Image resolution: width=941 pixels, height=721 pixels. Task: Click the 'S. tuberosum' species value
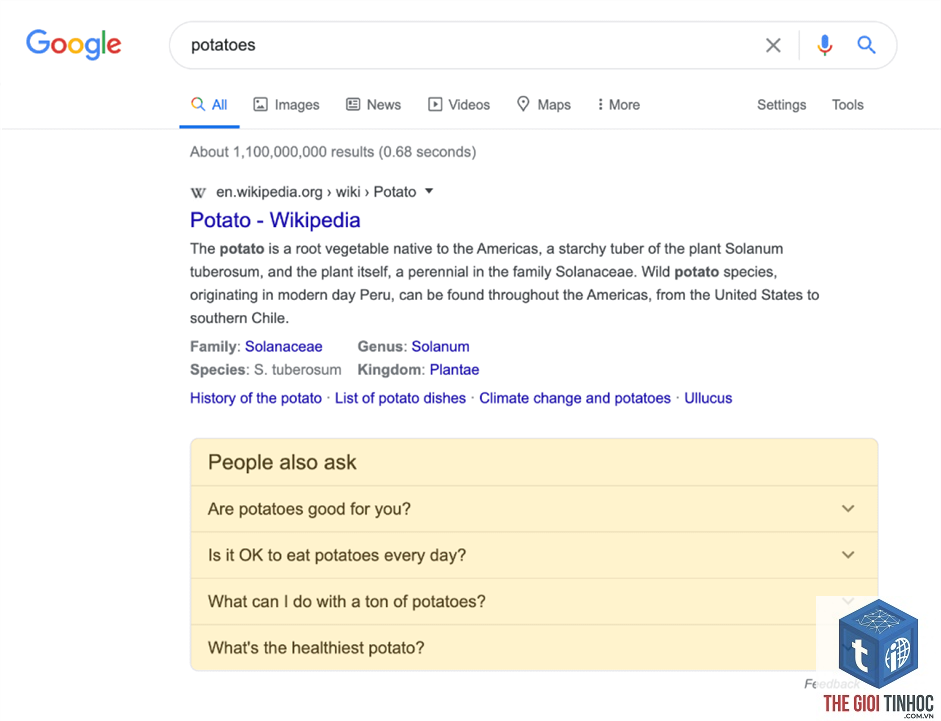click(298, 369)
